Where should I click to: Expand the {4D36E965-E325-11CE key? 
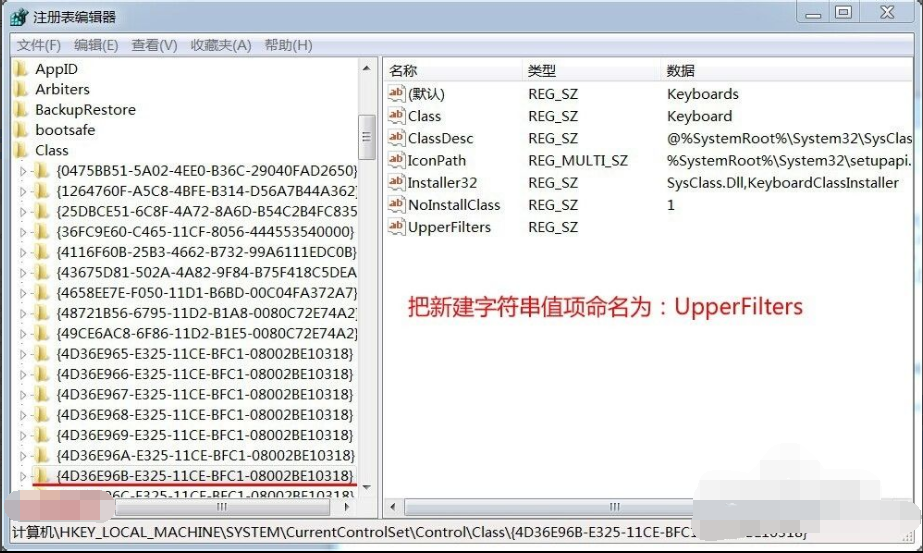[x=23, y=354]
